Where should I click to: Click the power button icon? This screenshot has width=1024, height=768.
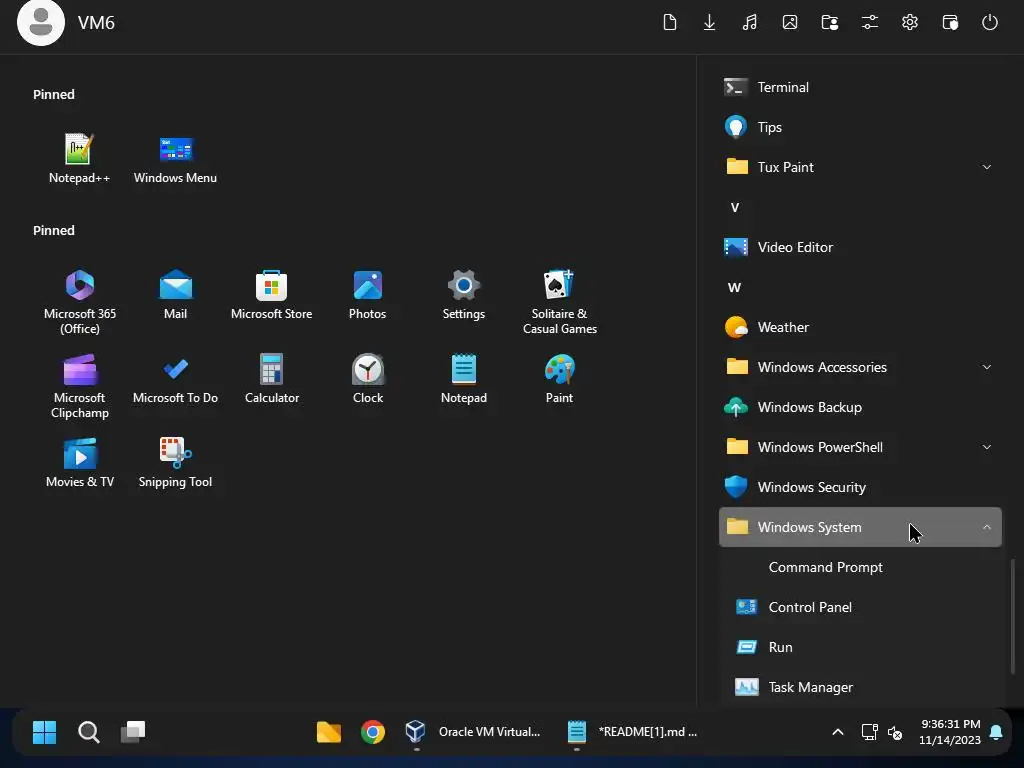[x=989, y=22]
